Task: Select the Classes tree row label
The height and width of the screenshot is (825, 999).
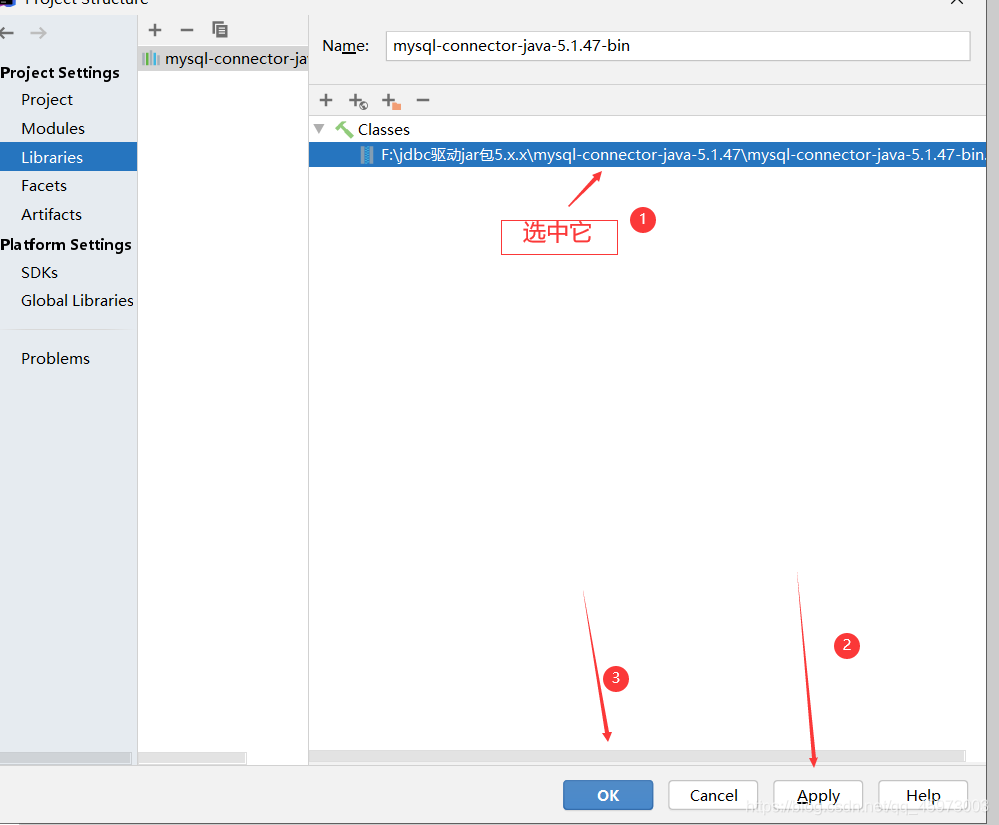Action: [384, 129]
